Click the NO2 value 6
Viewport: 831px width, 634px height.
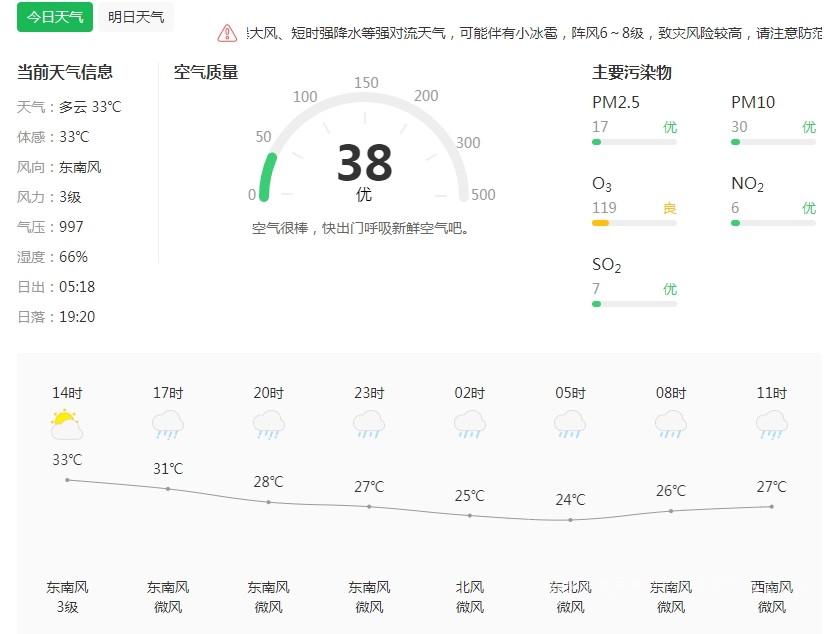735,208
